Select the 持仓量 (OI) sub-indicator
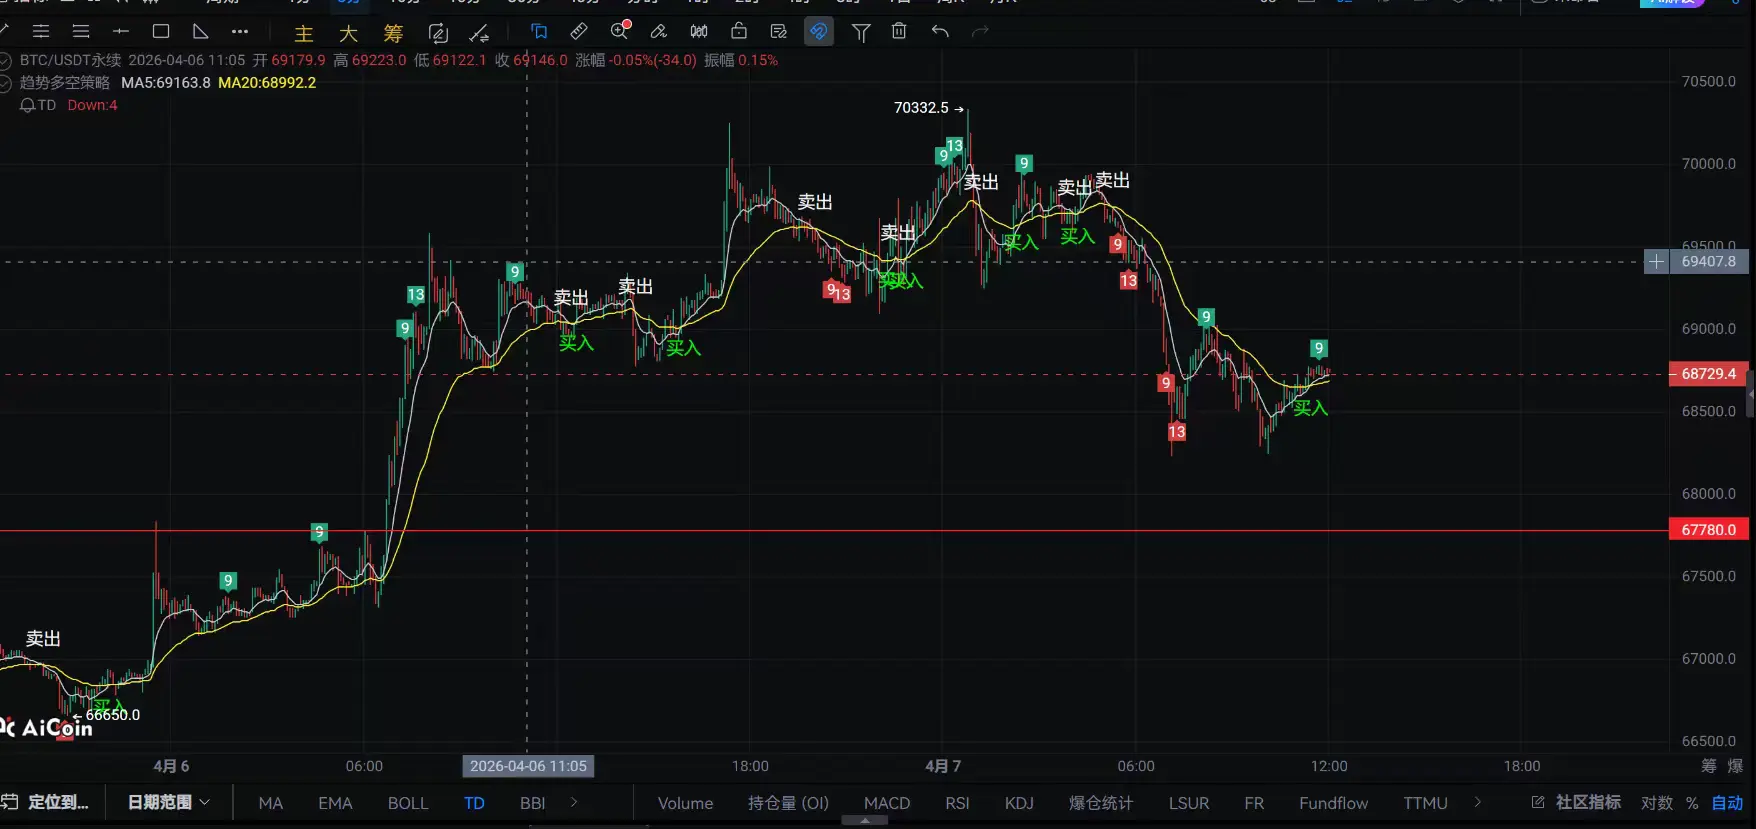1756x829 pixels. [789, 803]
